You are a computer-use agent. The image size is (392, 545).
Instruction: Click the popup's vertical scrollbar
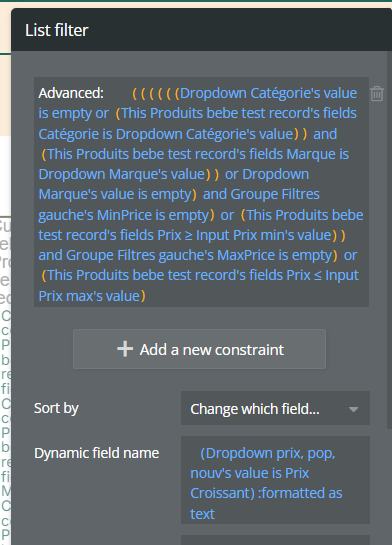click(390, 240)
